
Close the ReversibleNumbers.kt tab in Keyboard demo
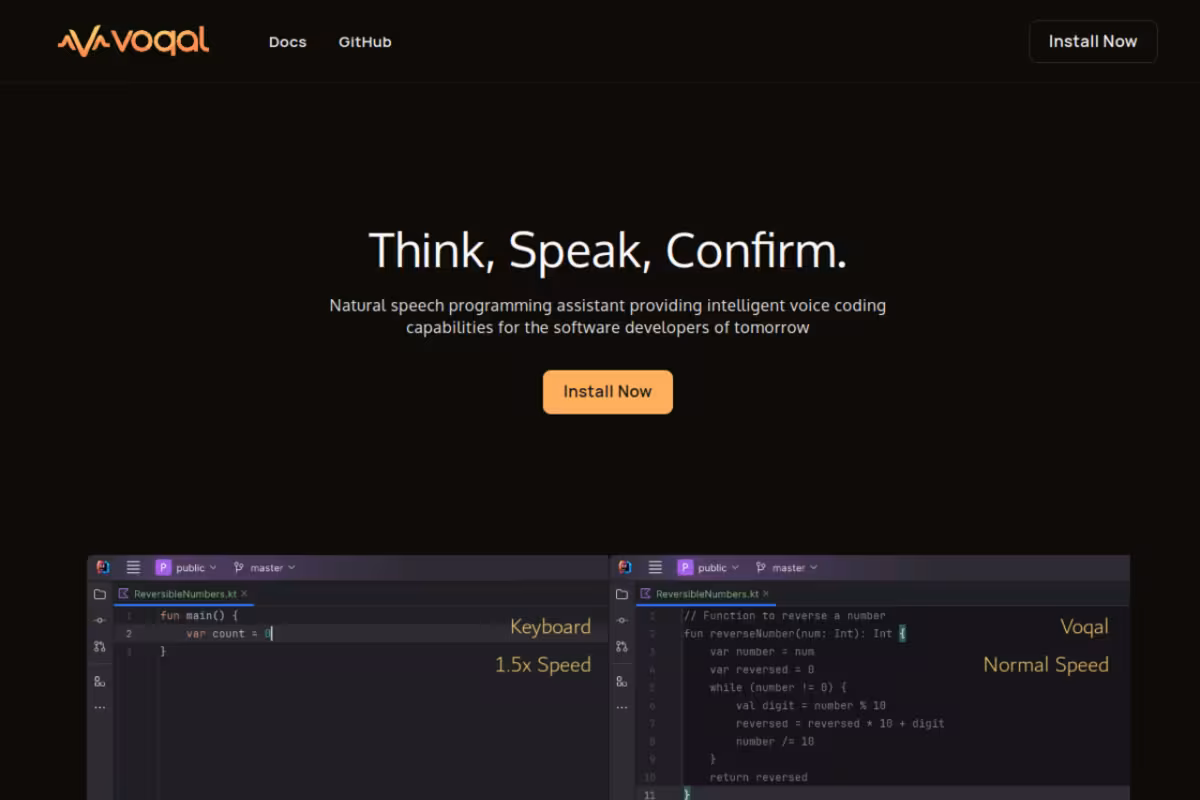coord(244,594)
